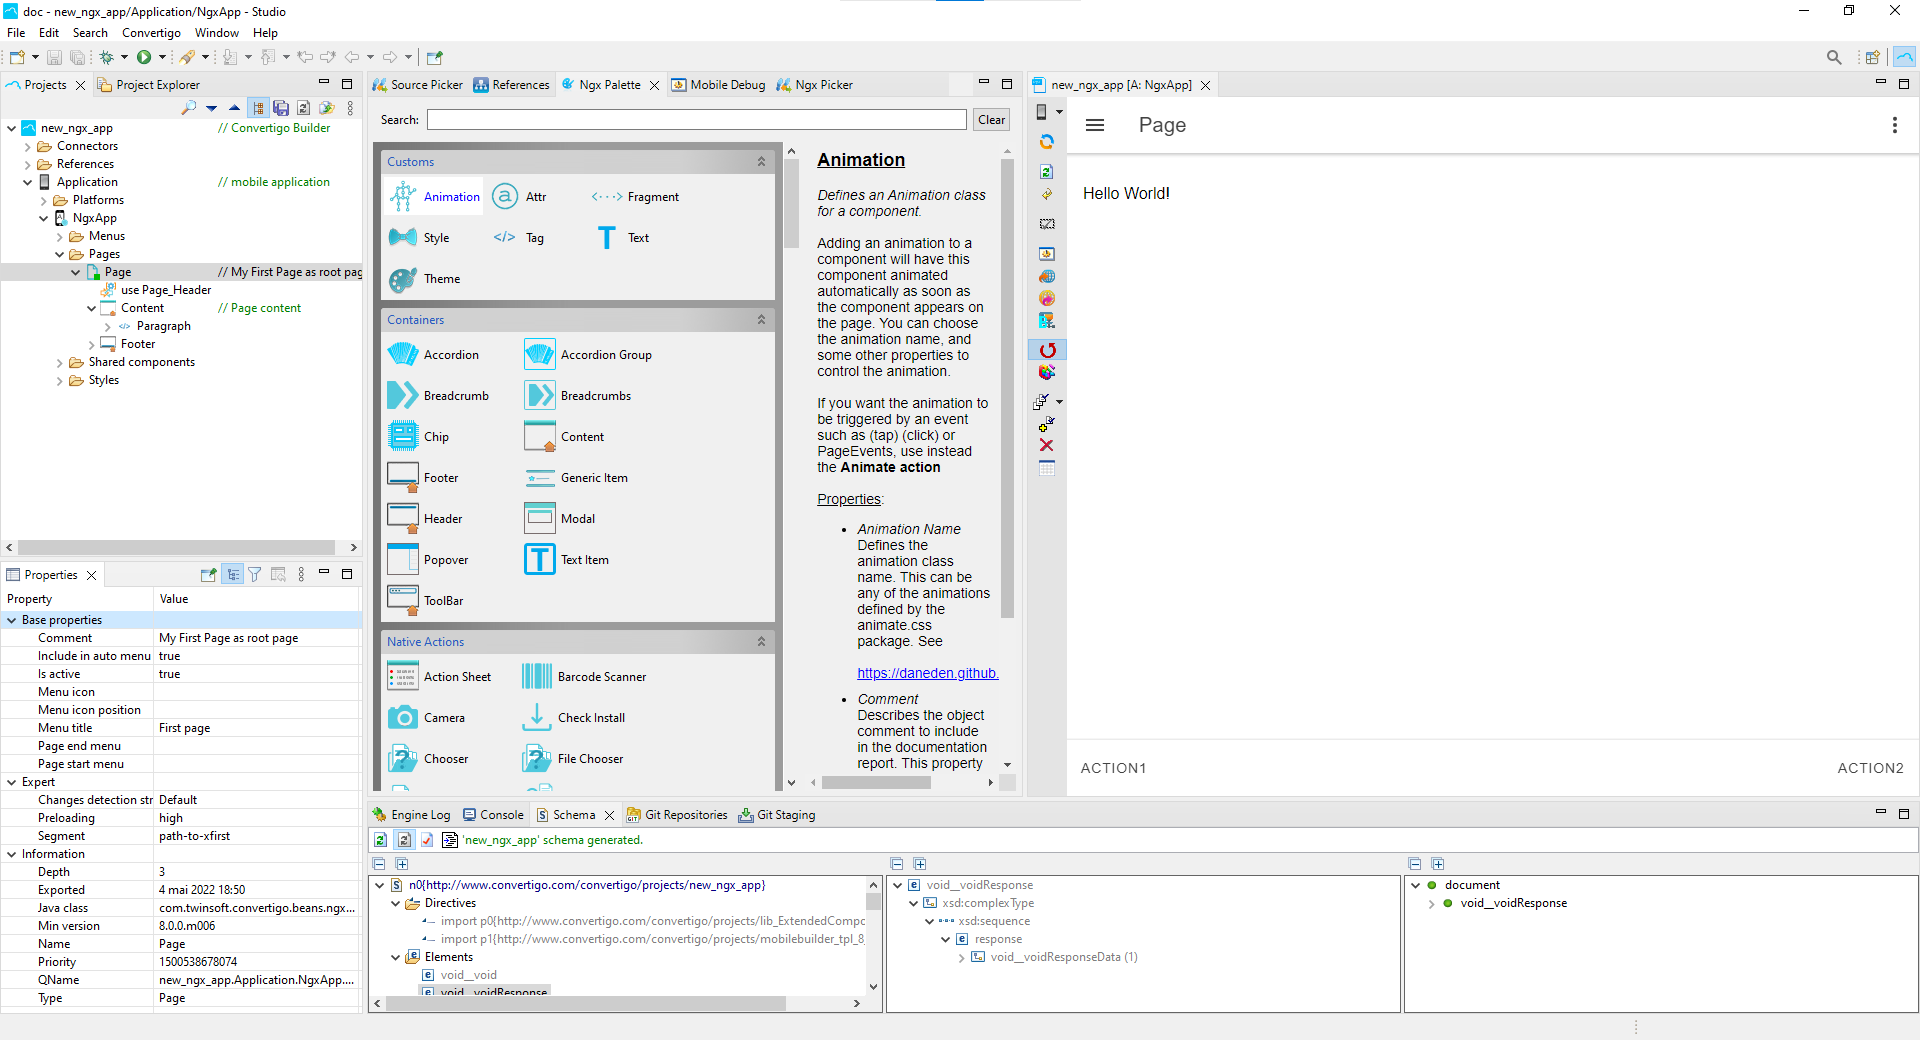Collapse the Customs palette section
The width and height of the screenshot is (1920, 1040).
click(761, 162)
